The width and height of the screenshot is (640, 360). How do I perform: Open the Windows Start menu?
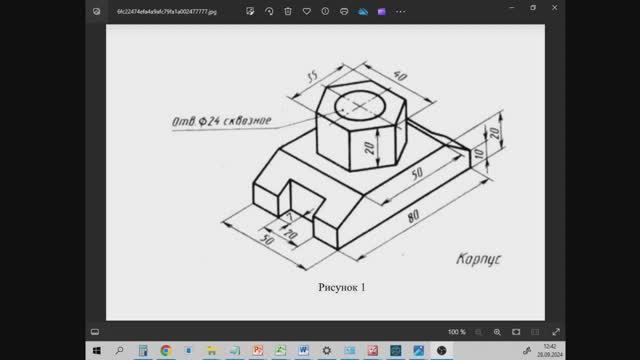pyautogui.click(x=97, y=351)
